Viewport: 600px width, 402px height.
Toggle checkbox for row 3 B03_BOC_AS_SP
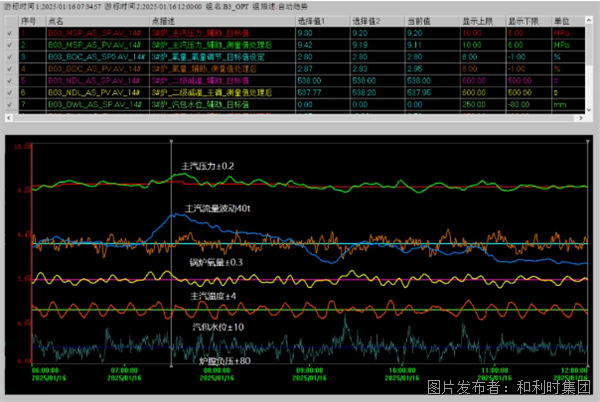pyautogui.click(x=9, y=58)
